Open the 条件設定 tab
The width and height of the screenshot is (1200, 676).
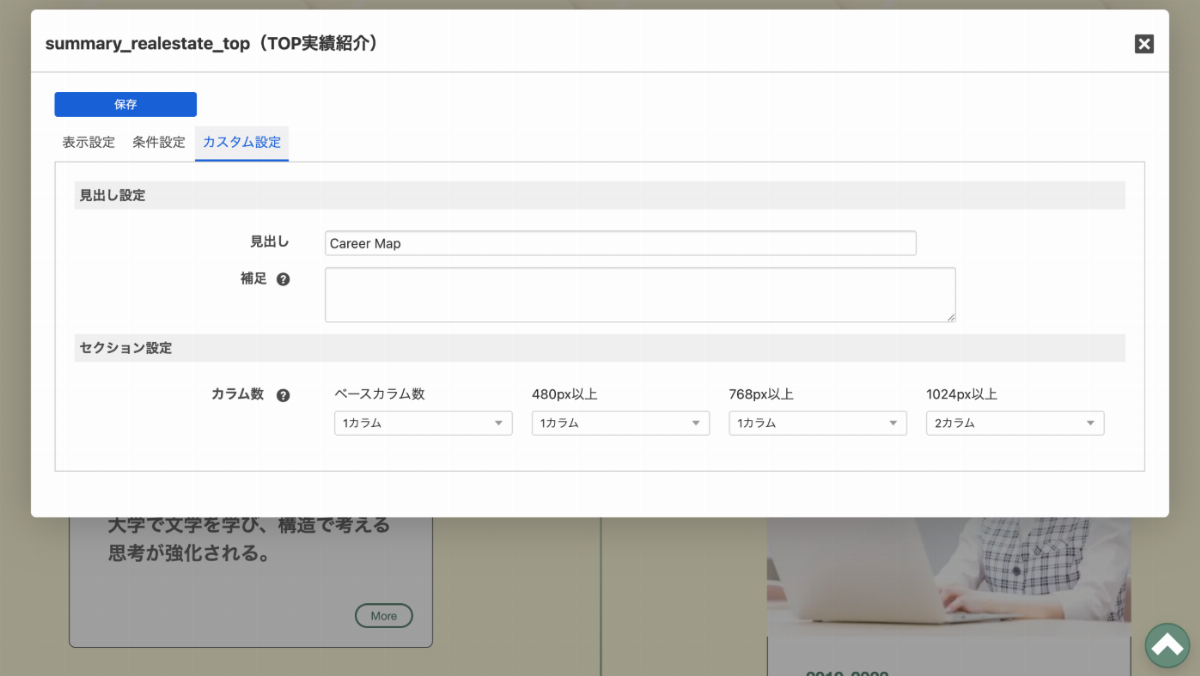pos(159,142)
